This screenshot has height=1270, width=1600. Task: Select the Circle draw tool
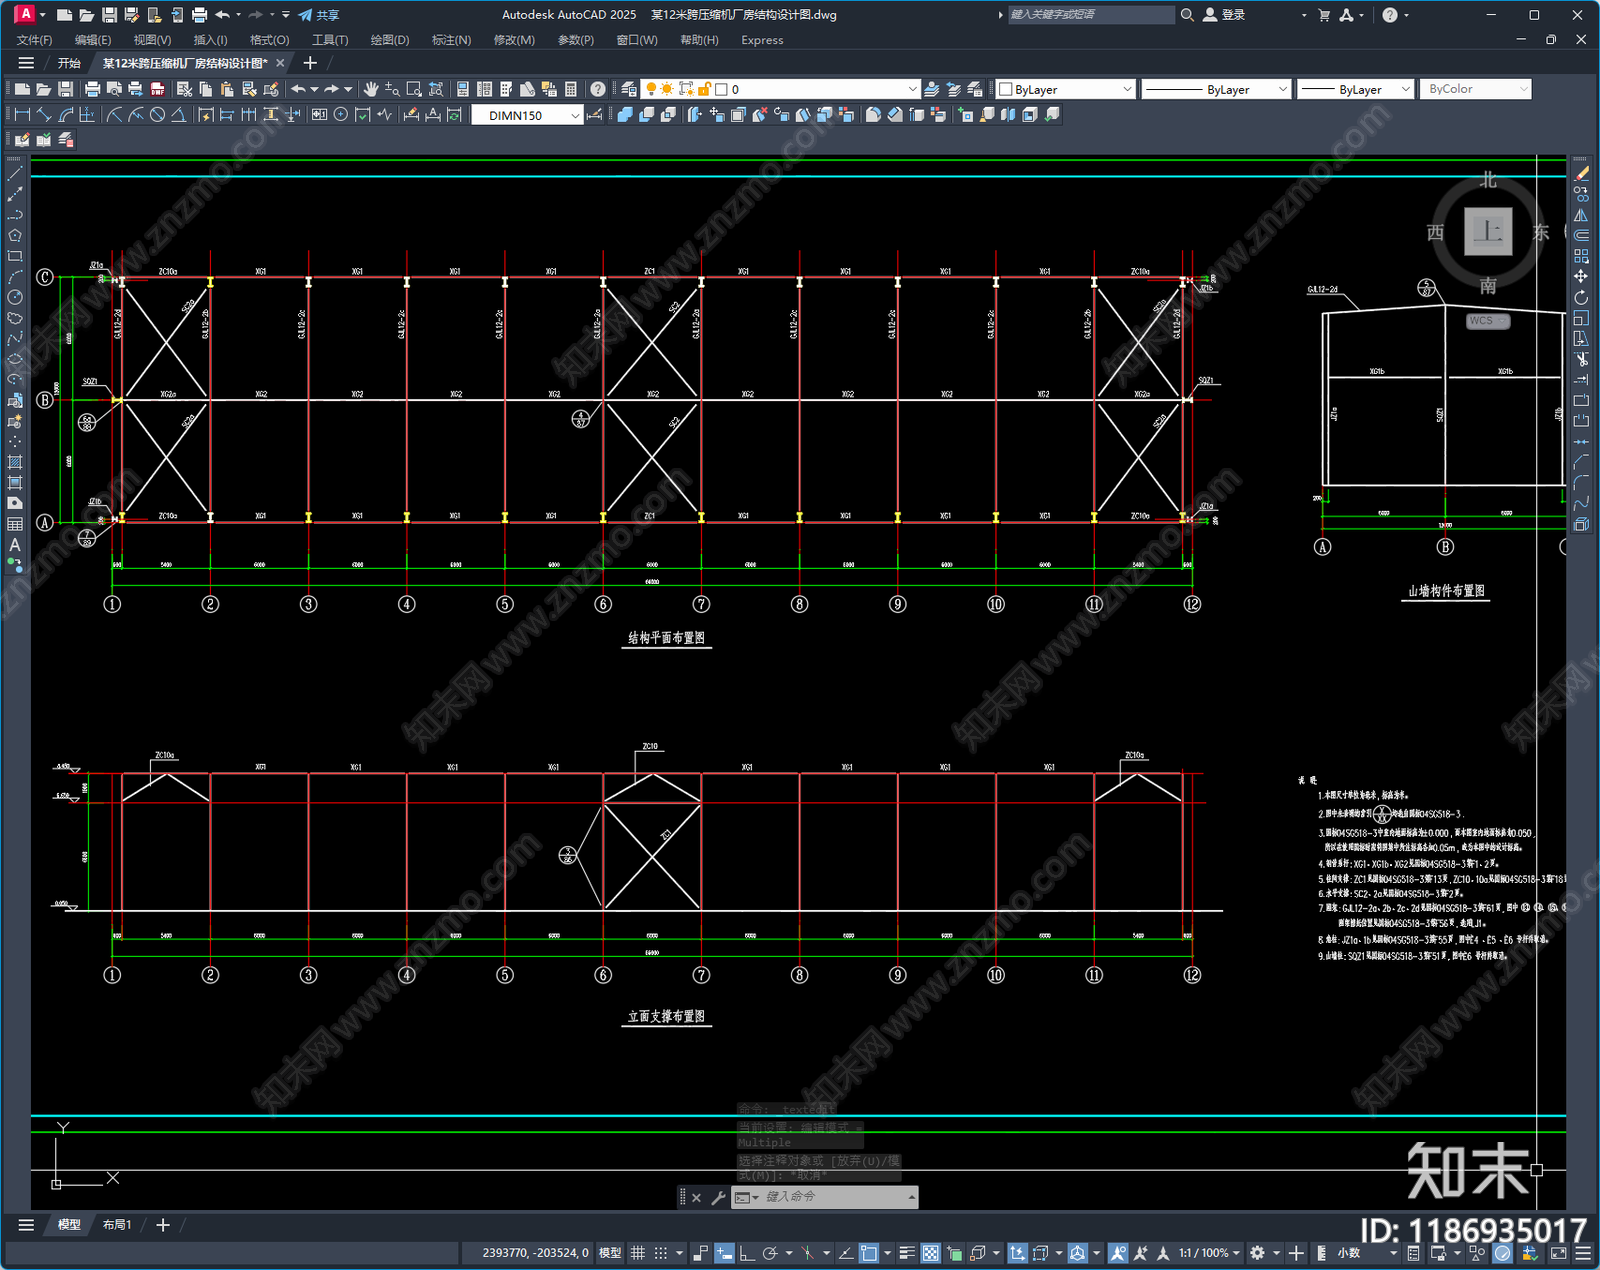coord(15,298)
